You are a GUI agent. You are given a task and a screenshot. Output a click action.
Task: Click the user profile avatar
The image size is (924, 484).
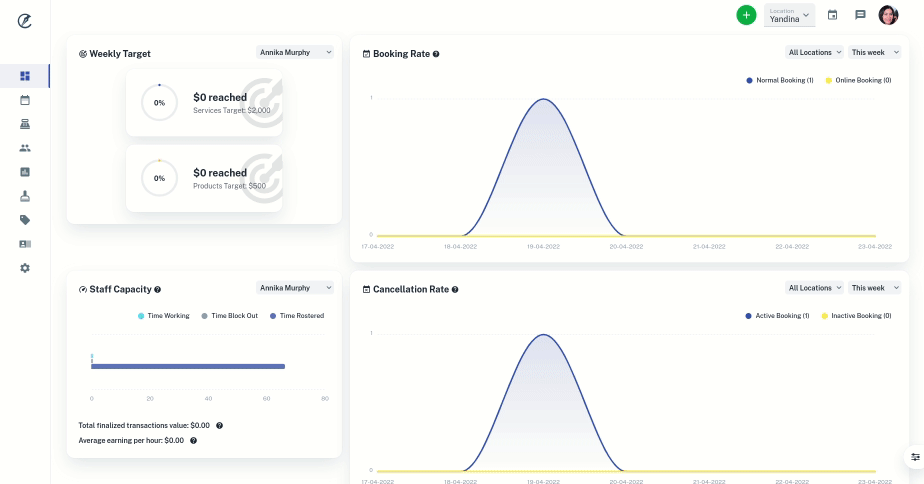click(888, 15)
